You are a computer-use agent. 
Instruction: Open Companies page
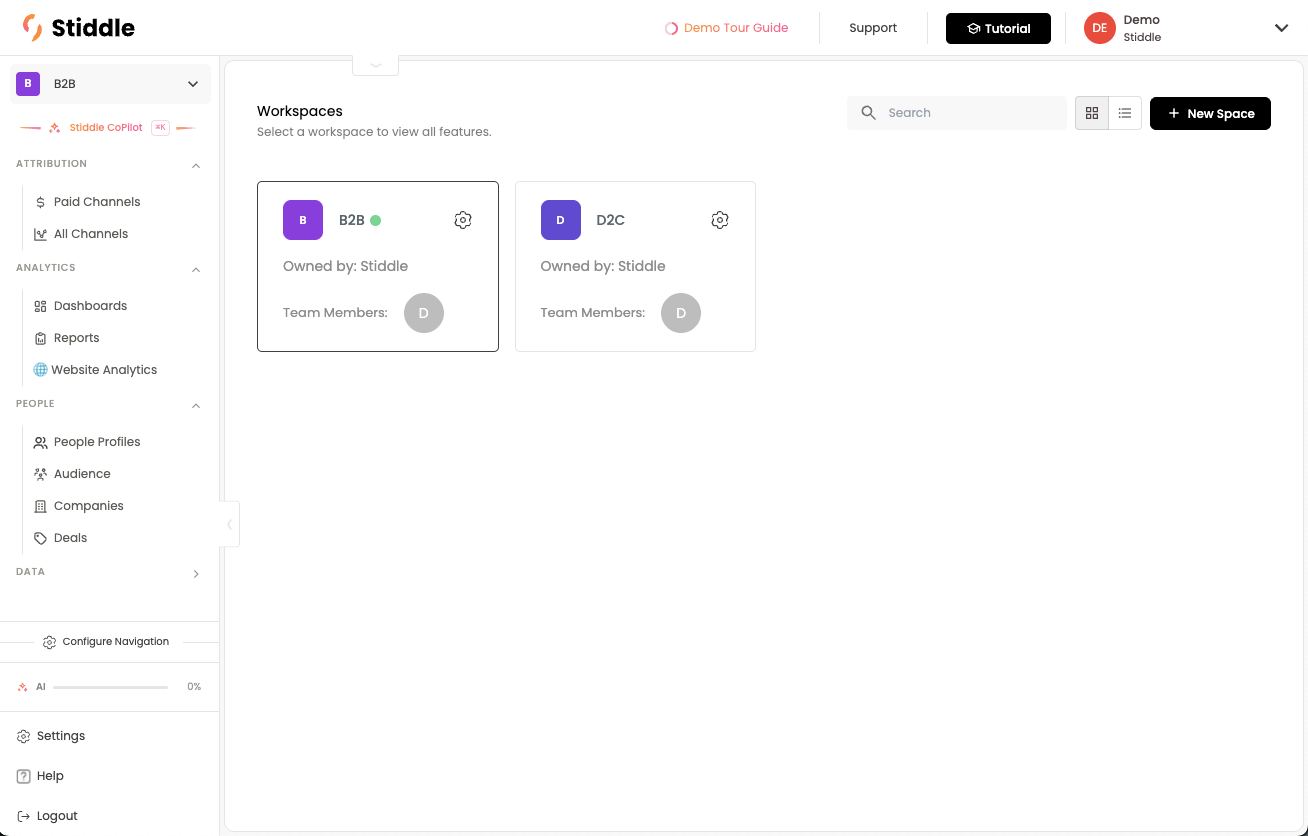tap(89, 506)
